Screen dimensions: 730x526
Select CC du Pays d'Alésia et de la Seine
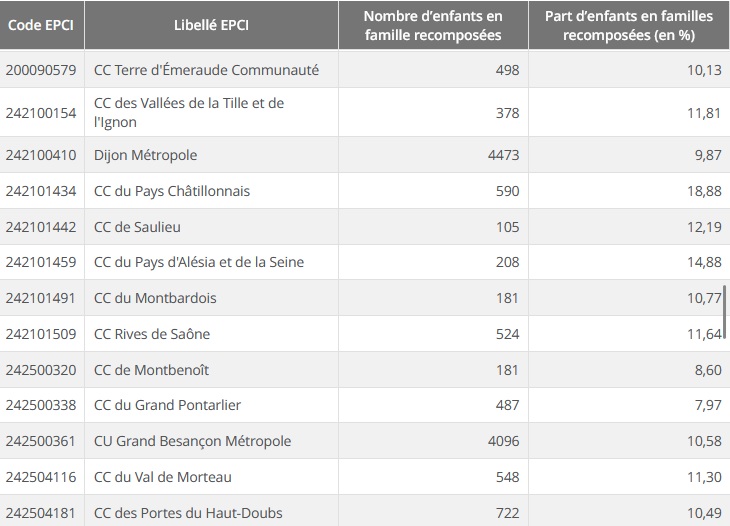(x=198, y=262)
